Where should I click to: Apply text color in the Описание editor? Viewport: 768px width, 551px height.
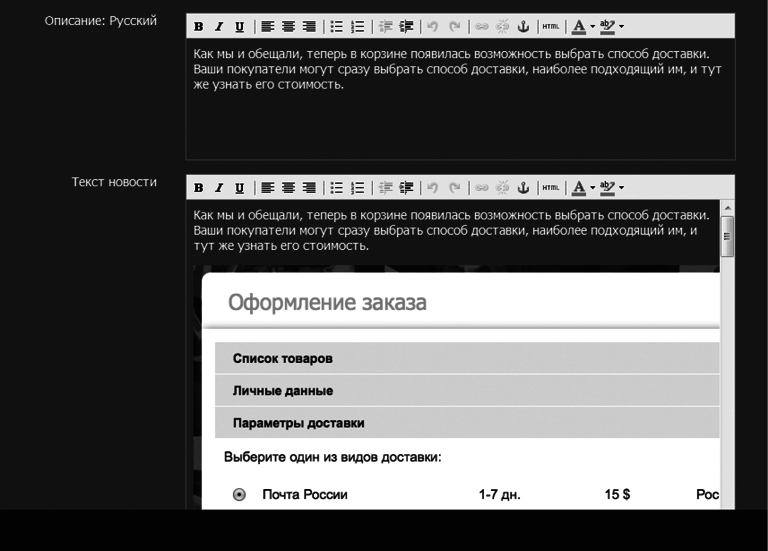coord(579,26)
